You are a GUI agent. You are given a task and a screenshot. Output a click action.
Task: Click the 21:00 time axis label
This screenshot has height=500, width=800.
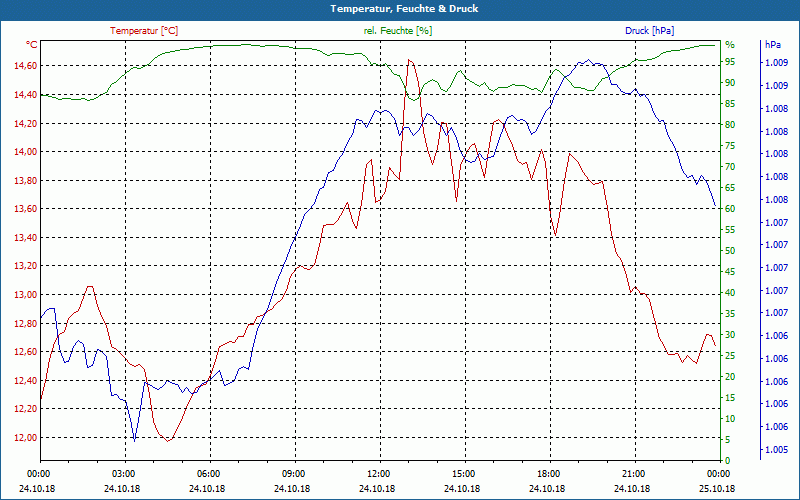pyautogui.click(x=632, y=473)
